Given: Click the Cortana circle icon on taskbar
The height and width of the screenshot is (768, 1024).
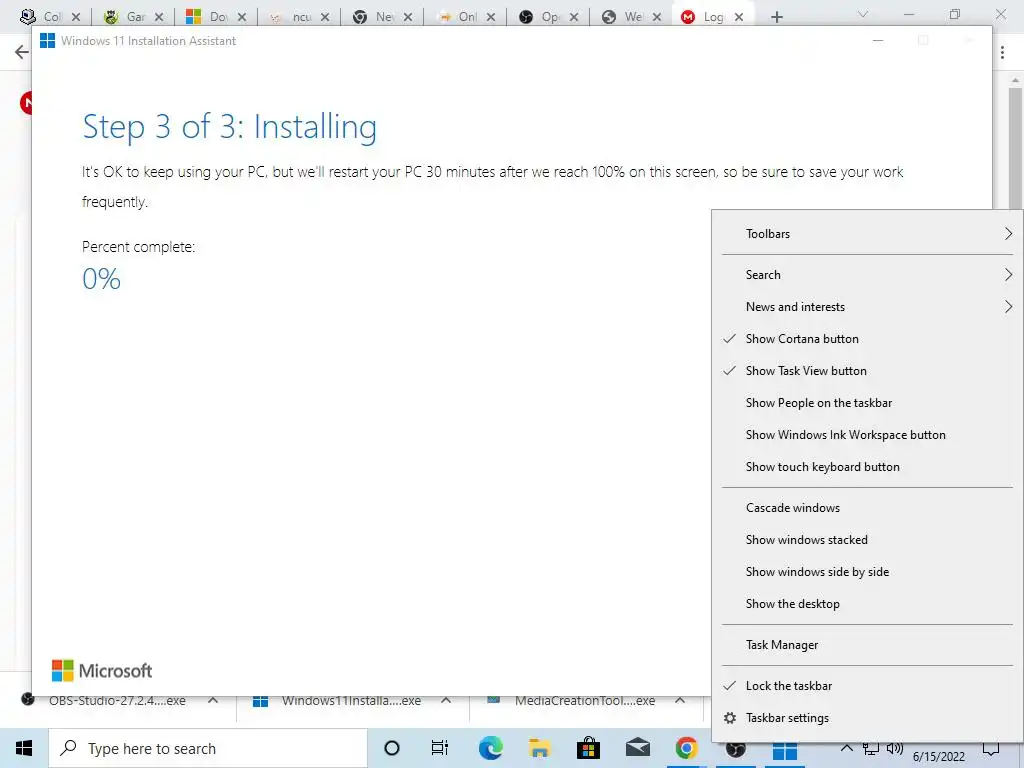Looking at the screenshot, I should [x=392, y=748].
